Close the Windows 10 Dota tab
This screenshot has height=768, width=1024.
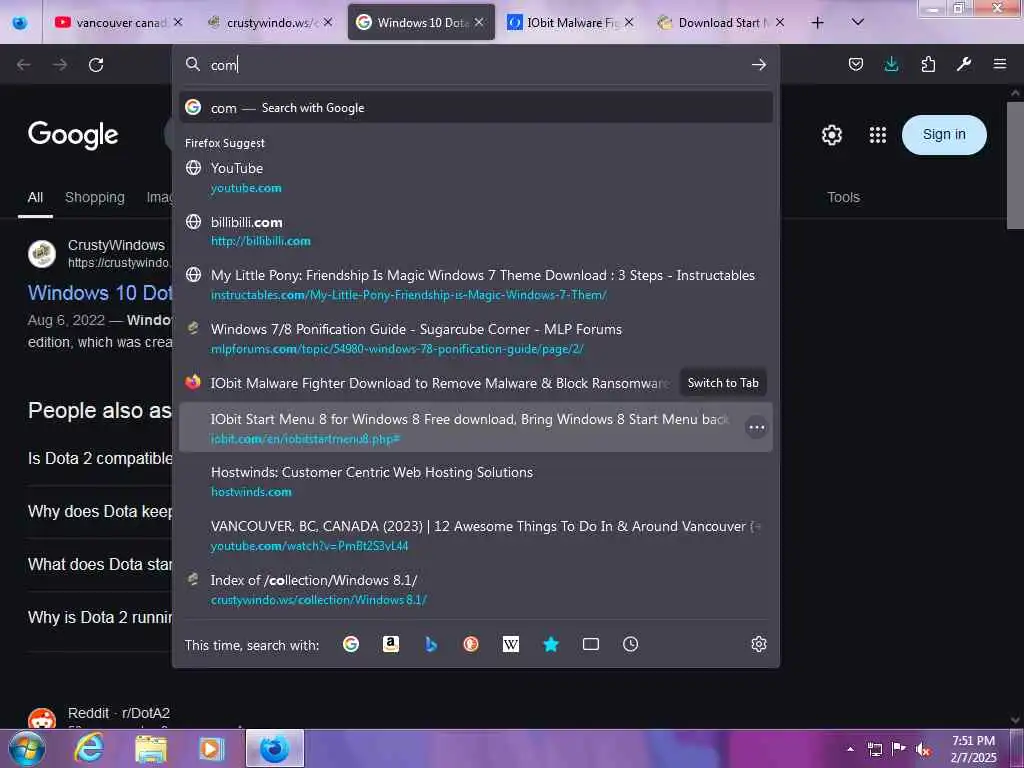pyautogui.click(x=479, y=22)
